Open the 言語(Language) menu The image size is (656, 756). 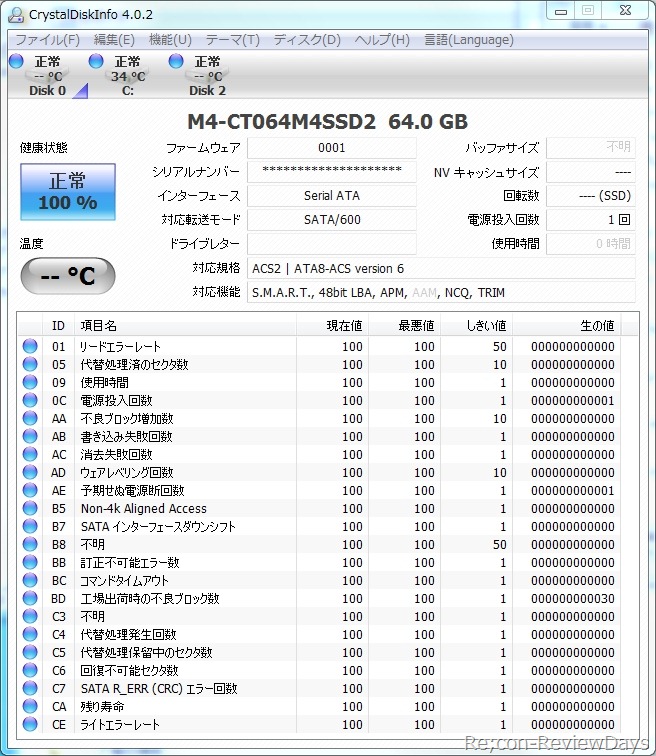point(469,40)
